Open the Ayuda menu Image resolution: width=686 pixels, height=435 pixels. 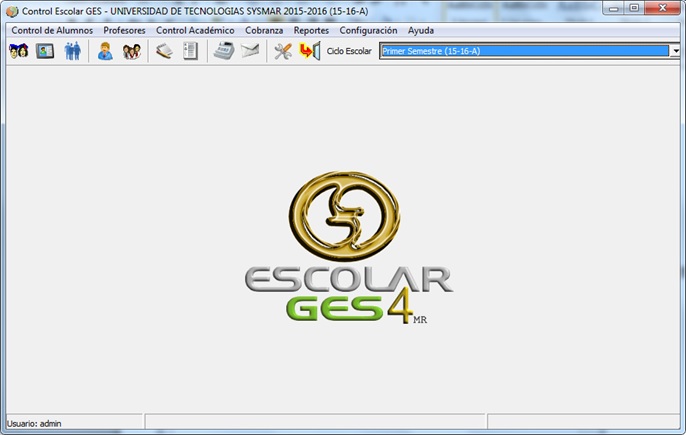tap(420, 31)
